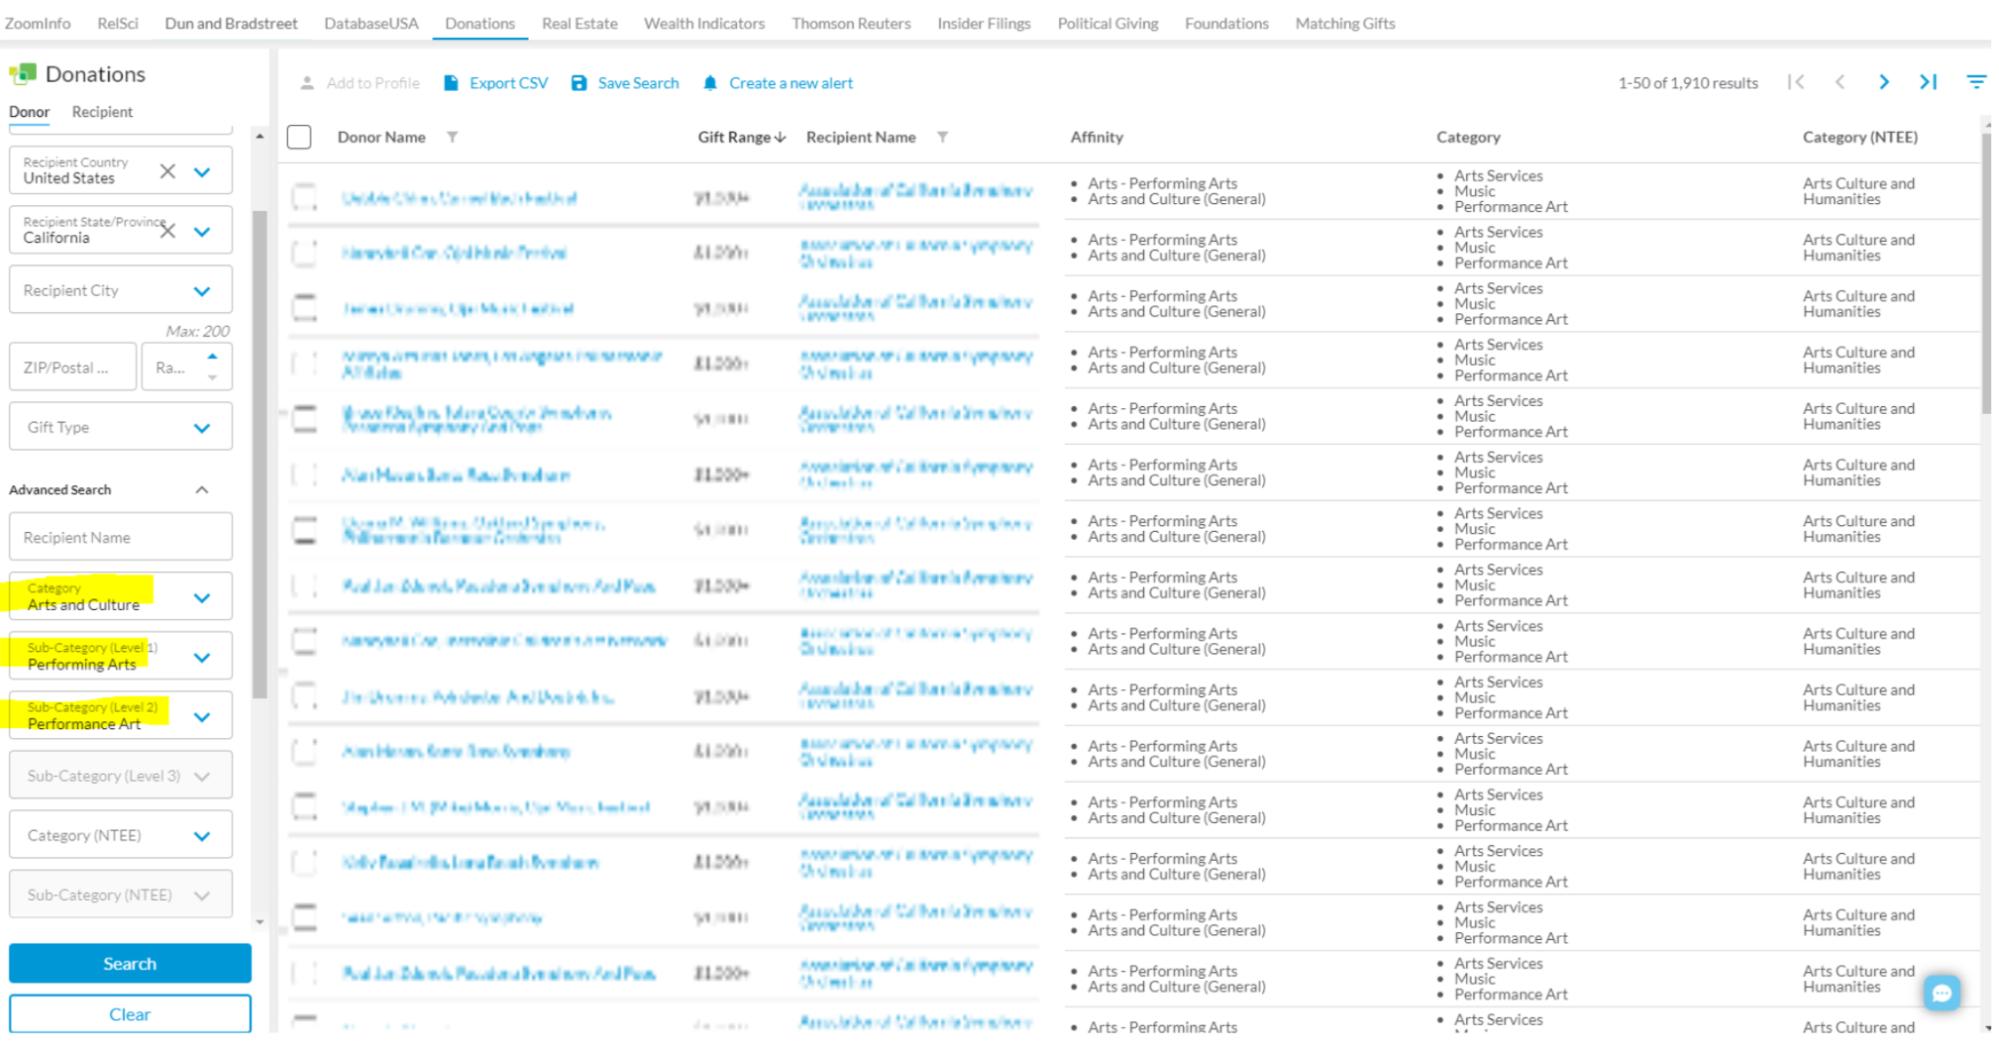
Task: Check the first donation row checkbox
Action: click(x=304, y=197)
